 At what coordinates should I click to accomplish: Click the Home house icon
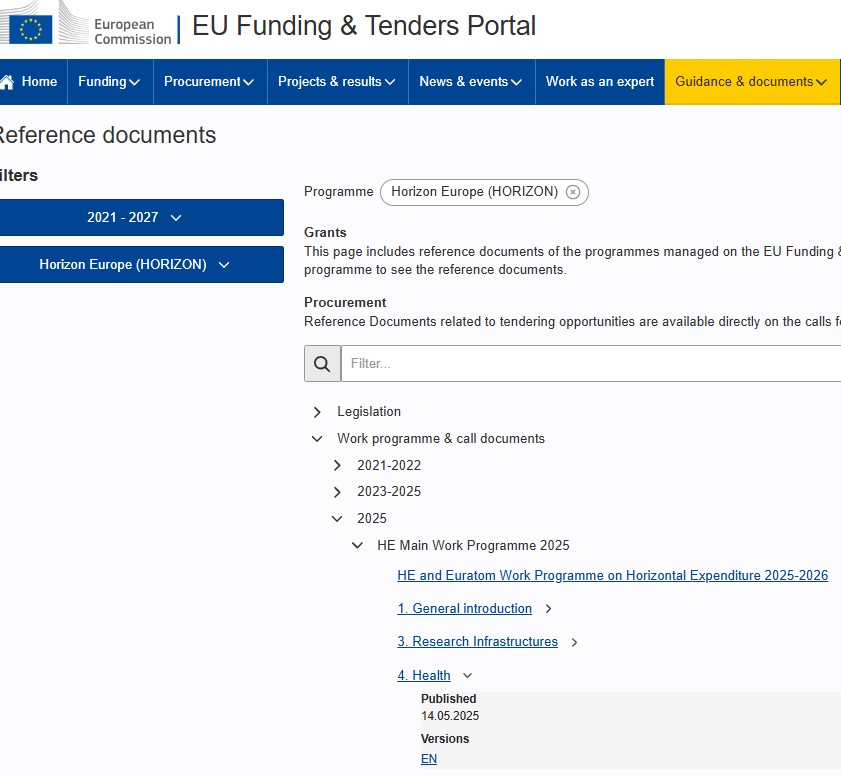(7, 82)
